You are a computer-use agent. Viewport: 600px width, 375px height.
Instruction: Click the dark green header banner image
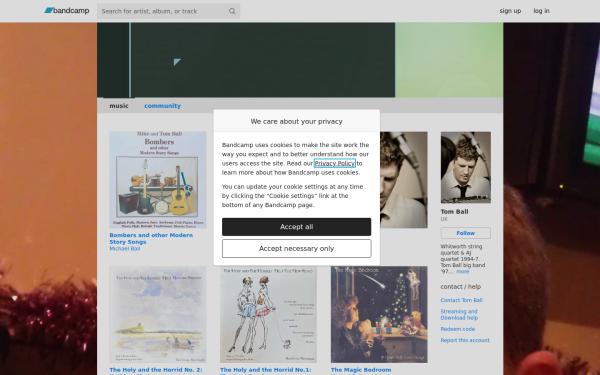(x=300, y=60)
